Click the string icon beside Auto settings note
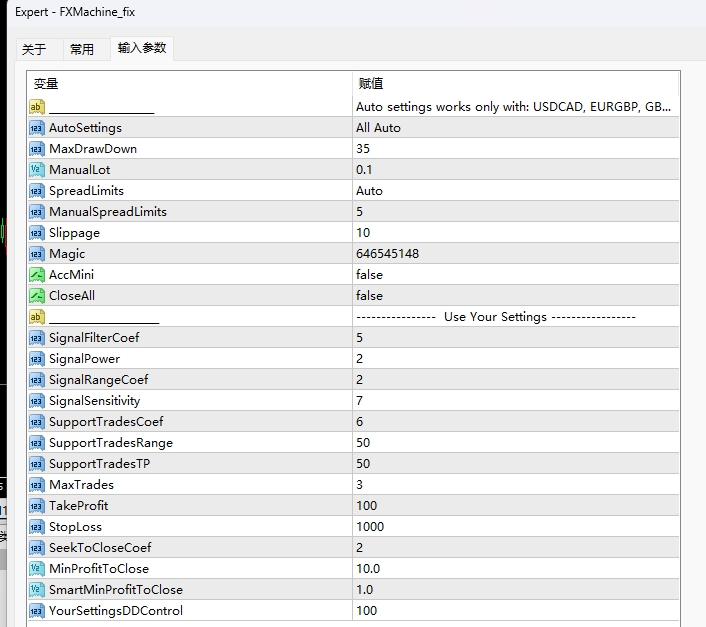 [x=37, y=107]
